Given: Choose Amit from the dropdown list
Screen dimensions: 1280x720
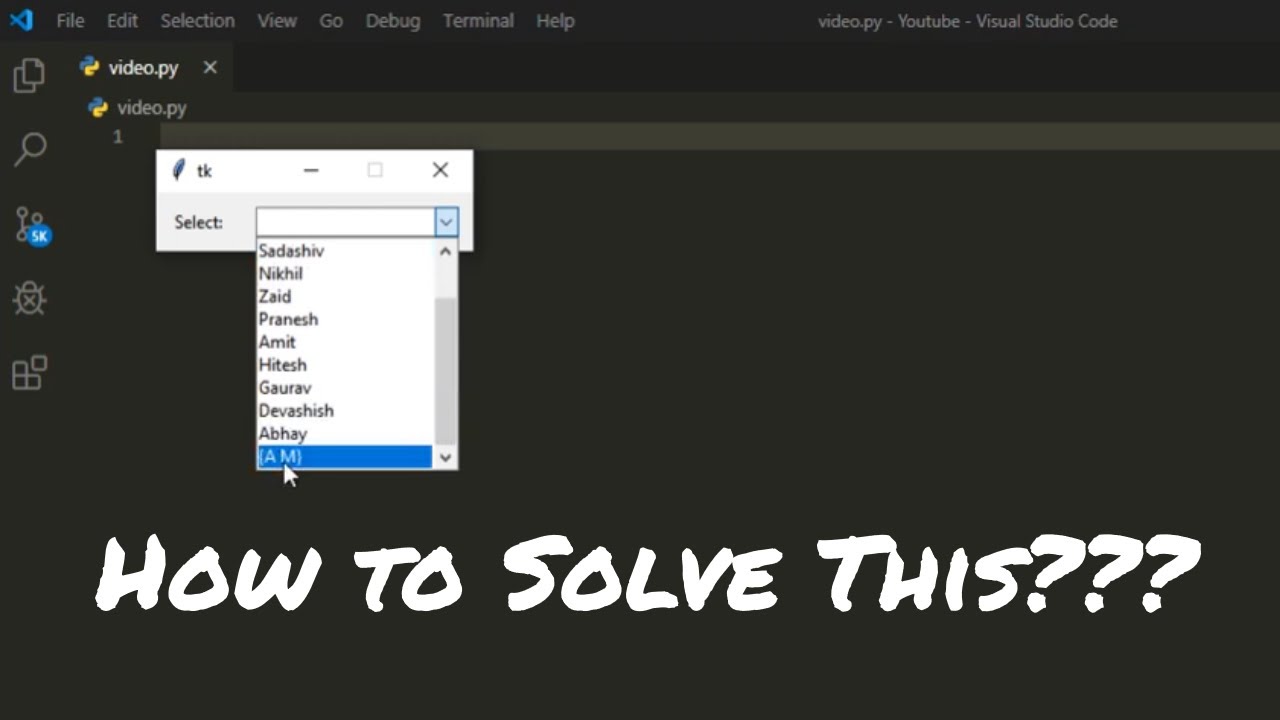Looking at the screenshot, I should click(344, 342).
